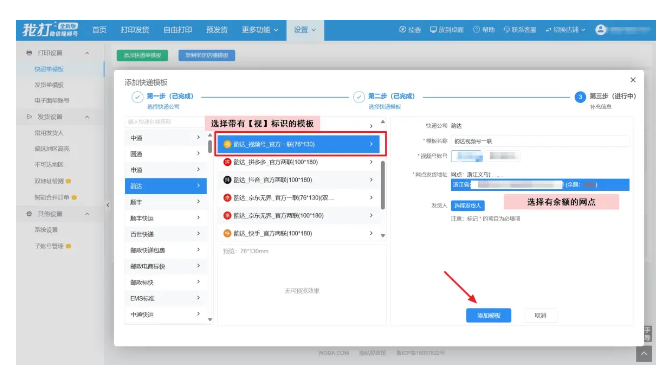Expand the 圆通 carrier row arrow
Viewport: 667px width, 372px height.
coord(198,153)
